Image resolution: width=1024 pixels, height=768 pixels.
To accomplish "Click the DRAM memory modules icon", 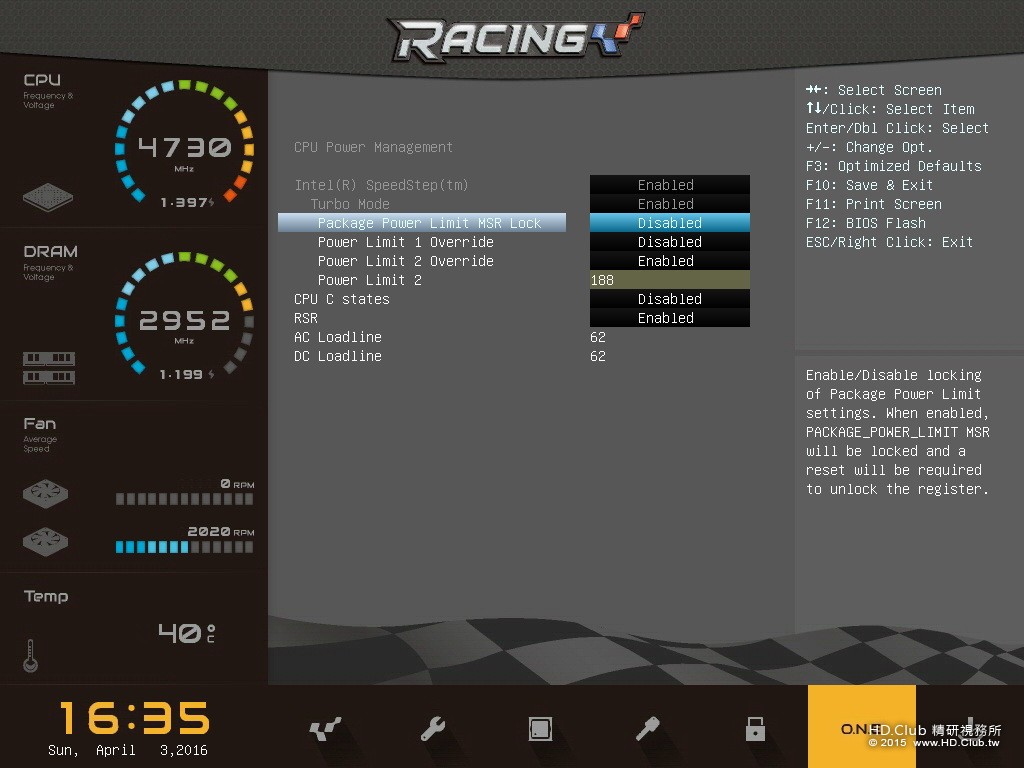I will click(x=49, y=368).
